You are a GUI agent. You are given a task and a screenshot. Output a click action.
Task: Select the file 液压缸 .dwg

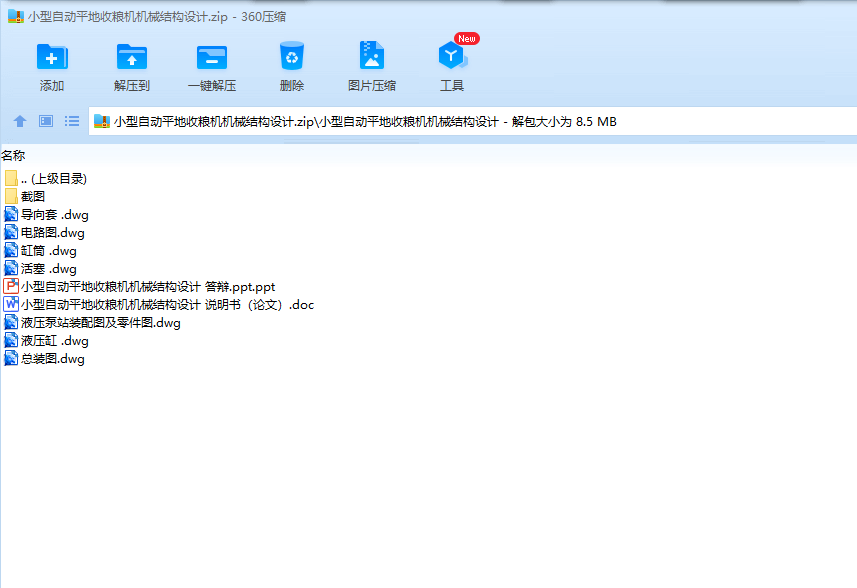[x=46, y=341]
